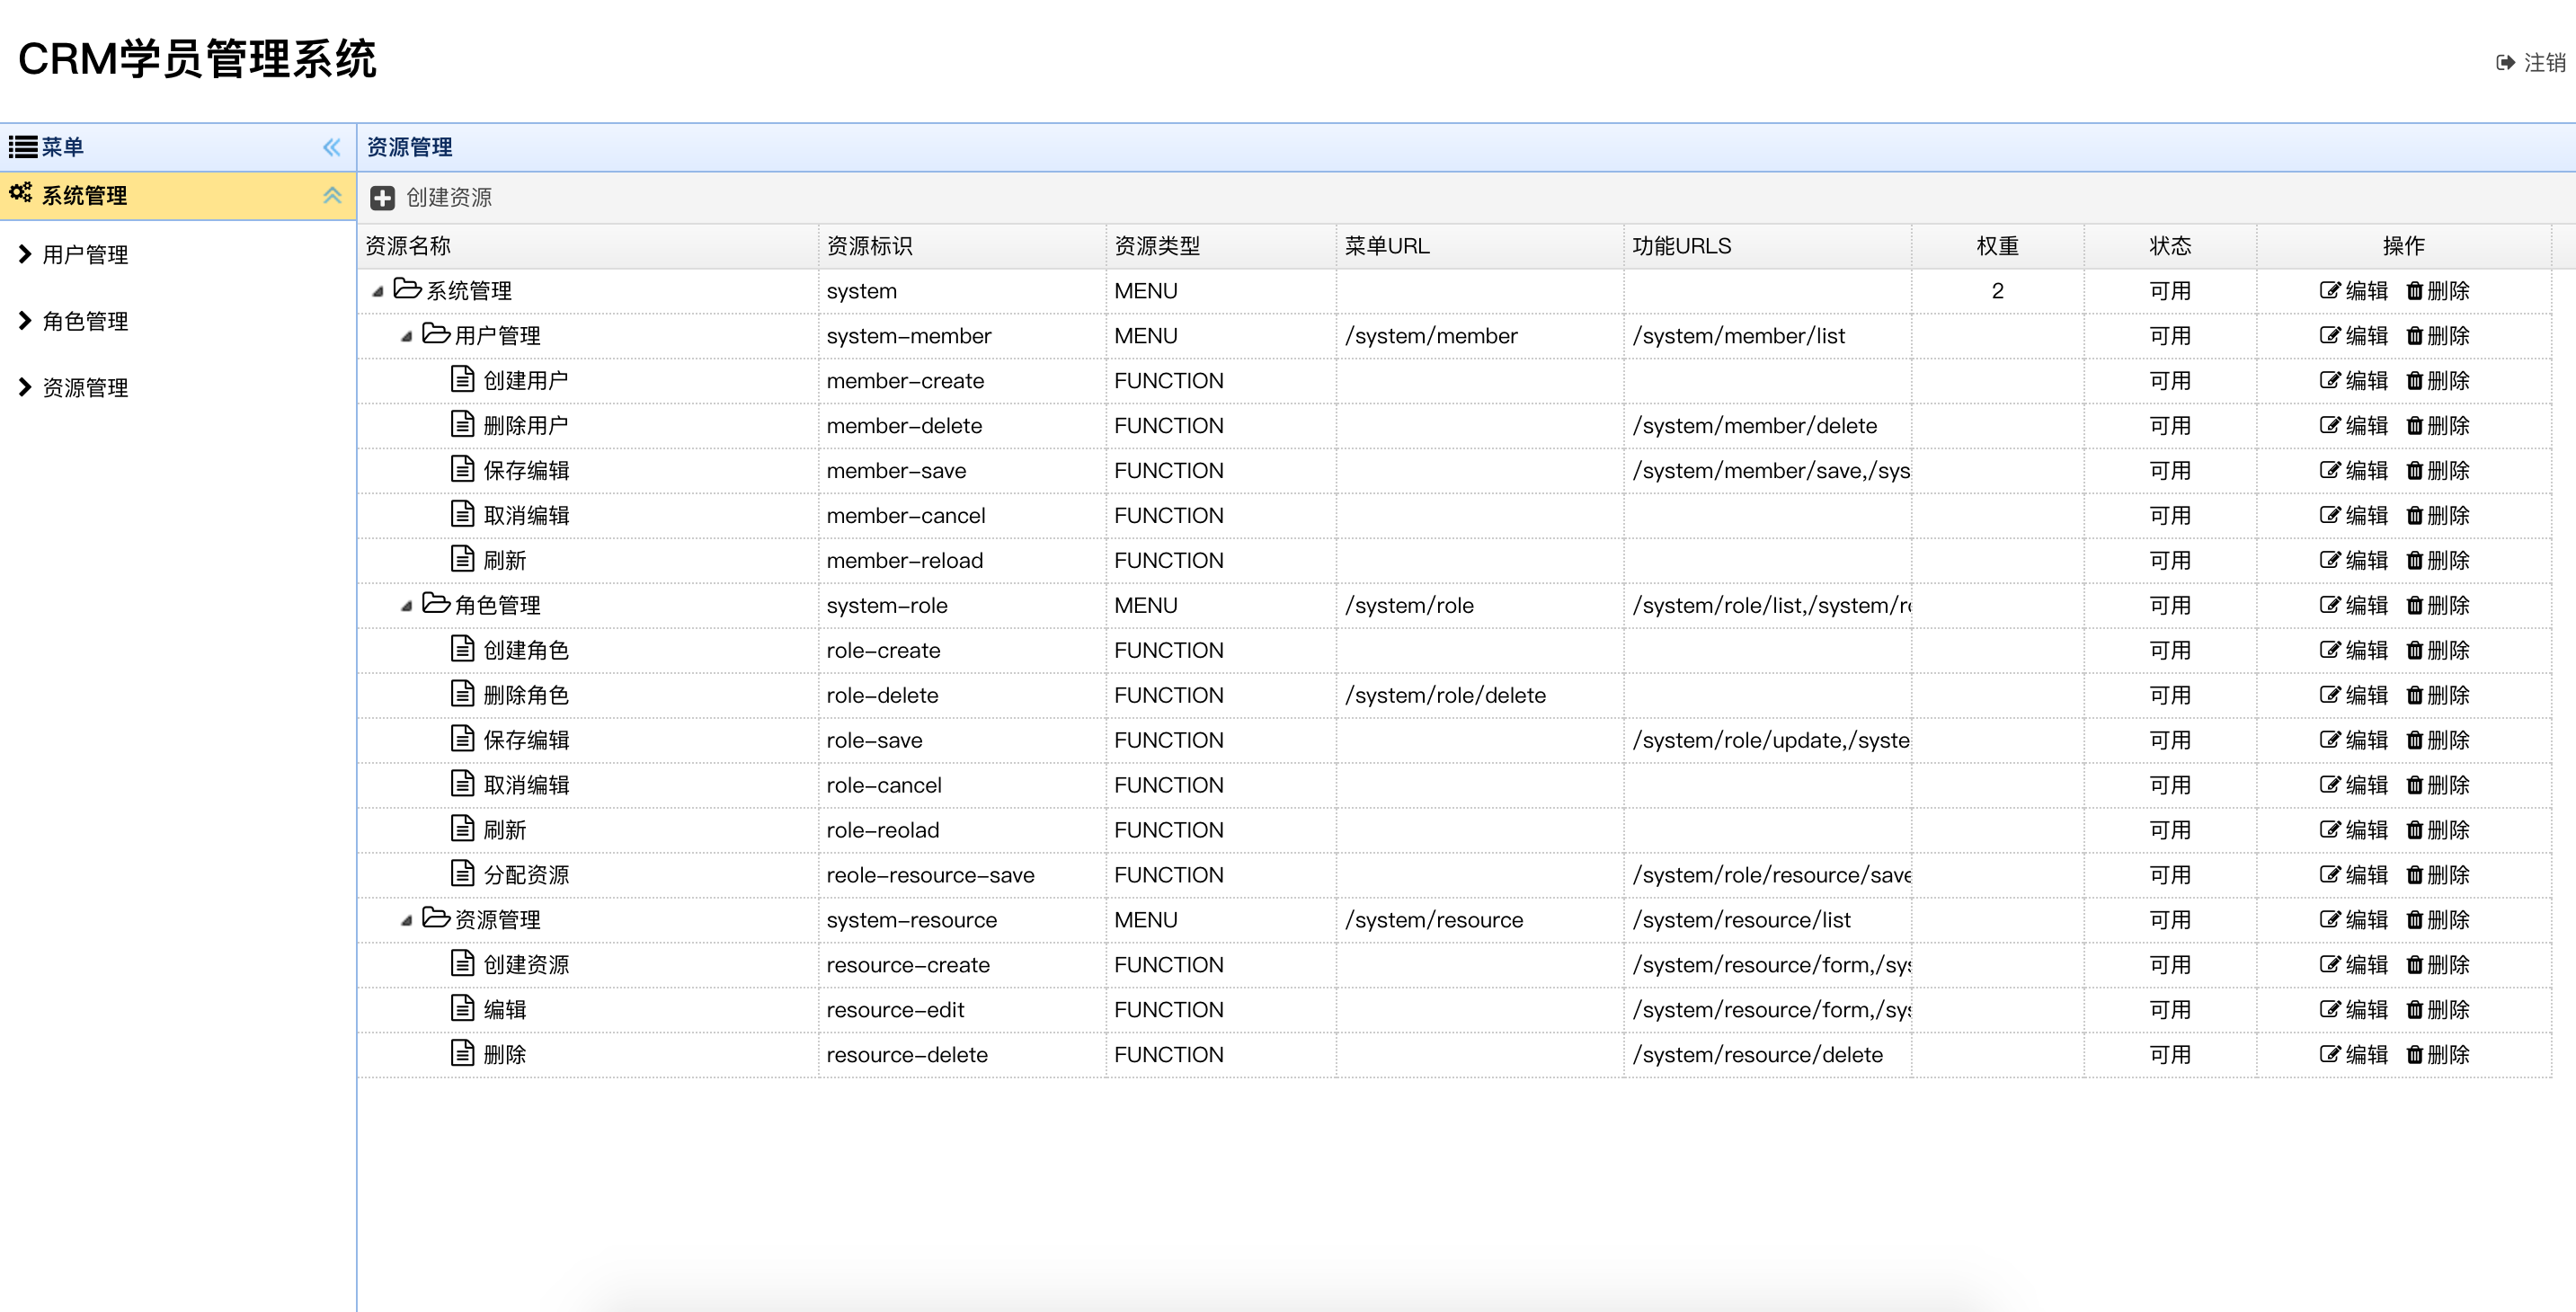Click the file icon of 分配资源
This screenshot has height=1312, width=2576.
tap(462, 873)
